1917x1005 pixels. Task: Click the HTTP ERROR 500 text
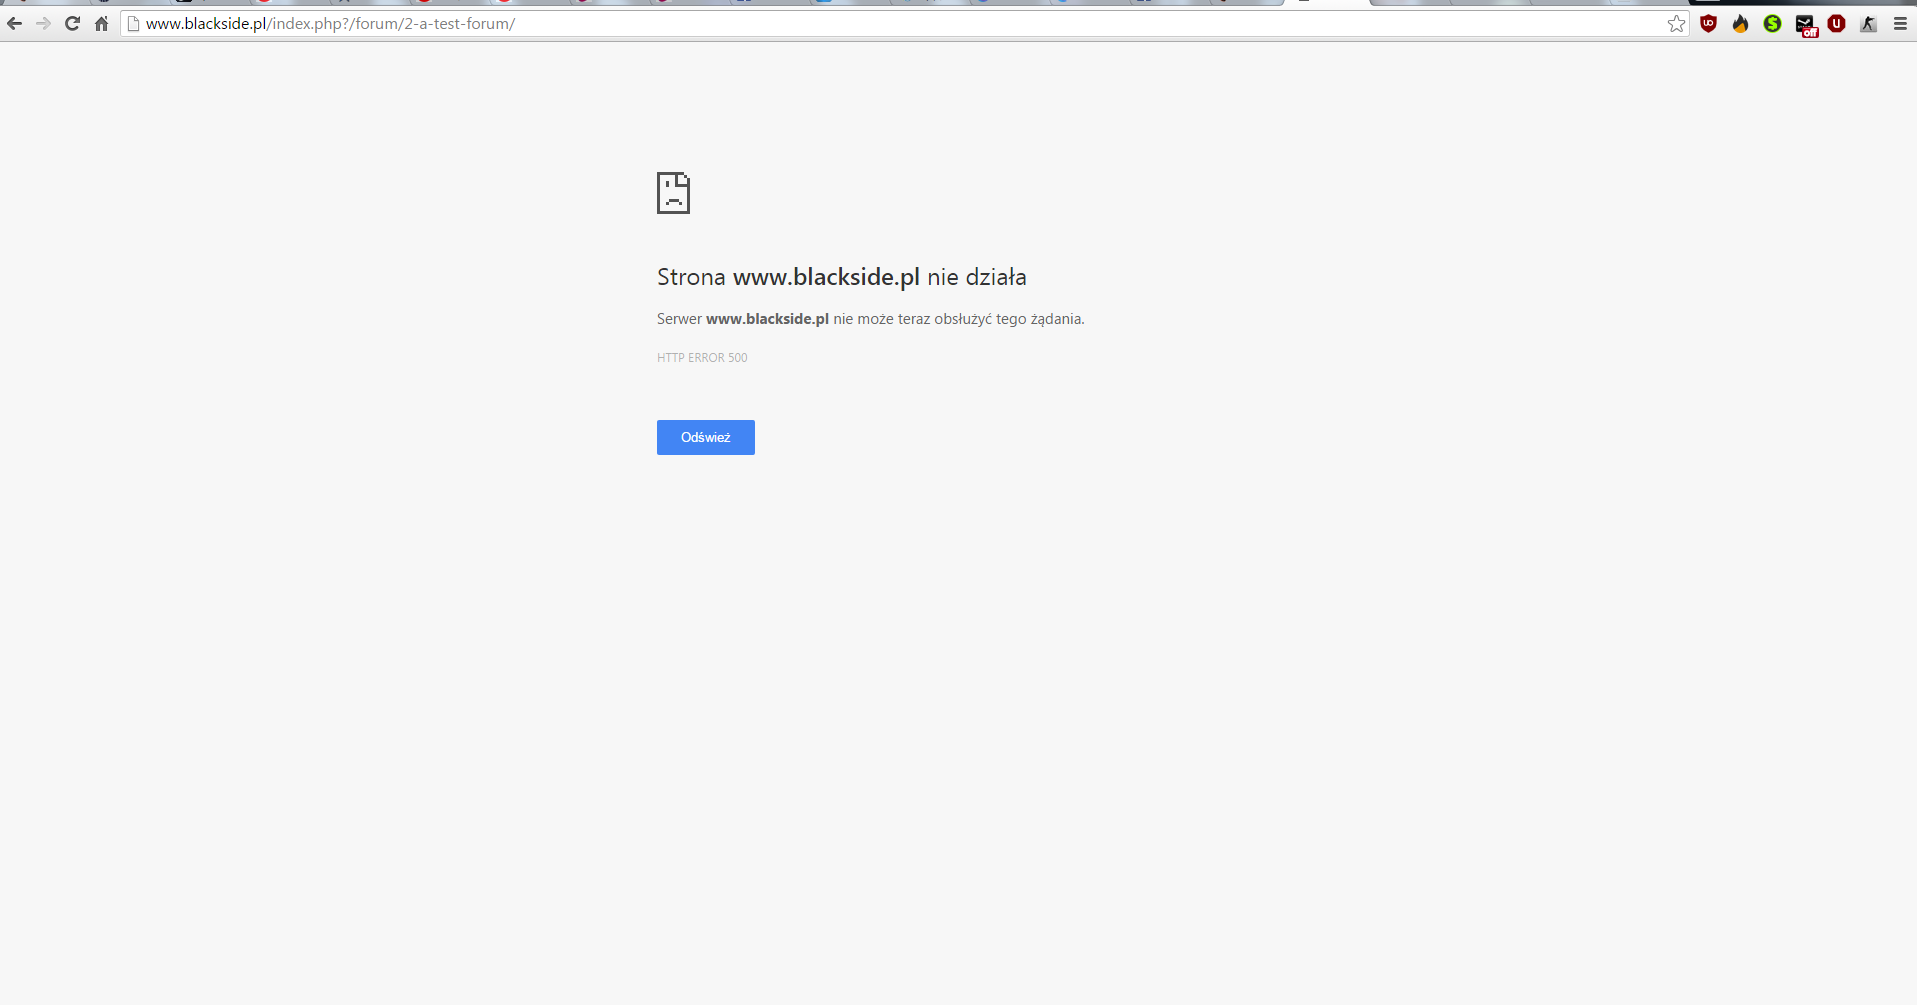702,358
